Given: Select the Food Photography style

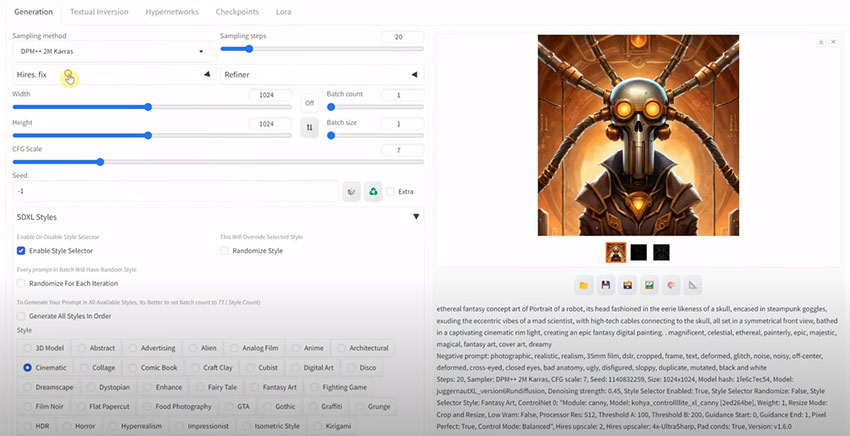Looking at the screenshot, I should tap(177, 406).
